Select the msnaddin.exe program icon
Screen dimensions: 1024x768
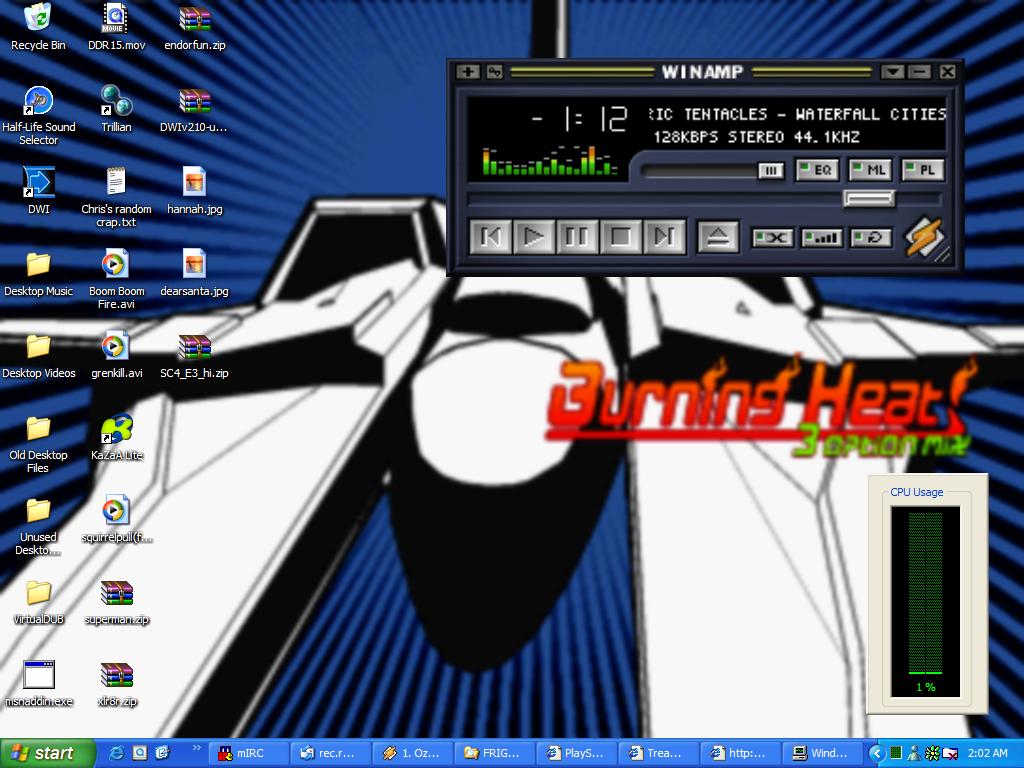pos(38,676)
